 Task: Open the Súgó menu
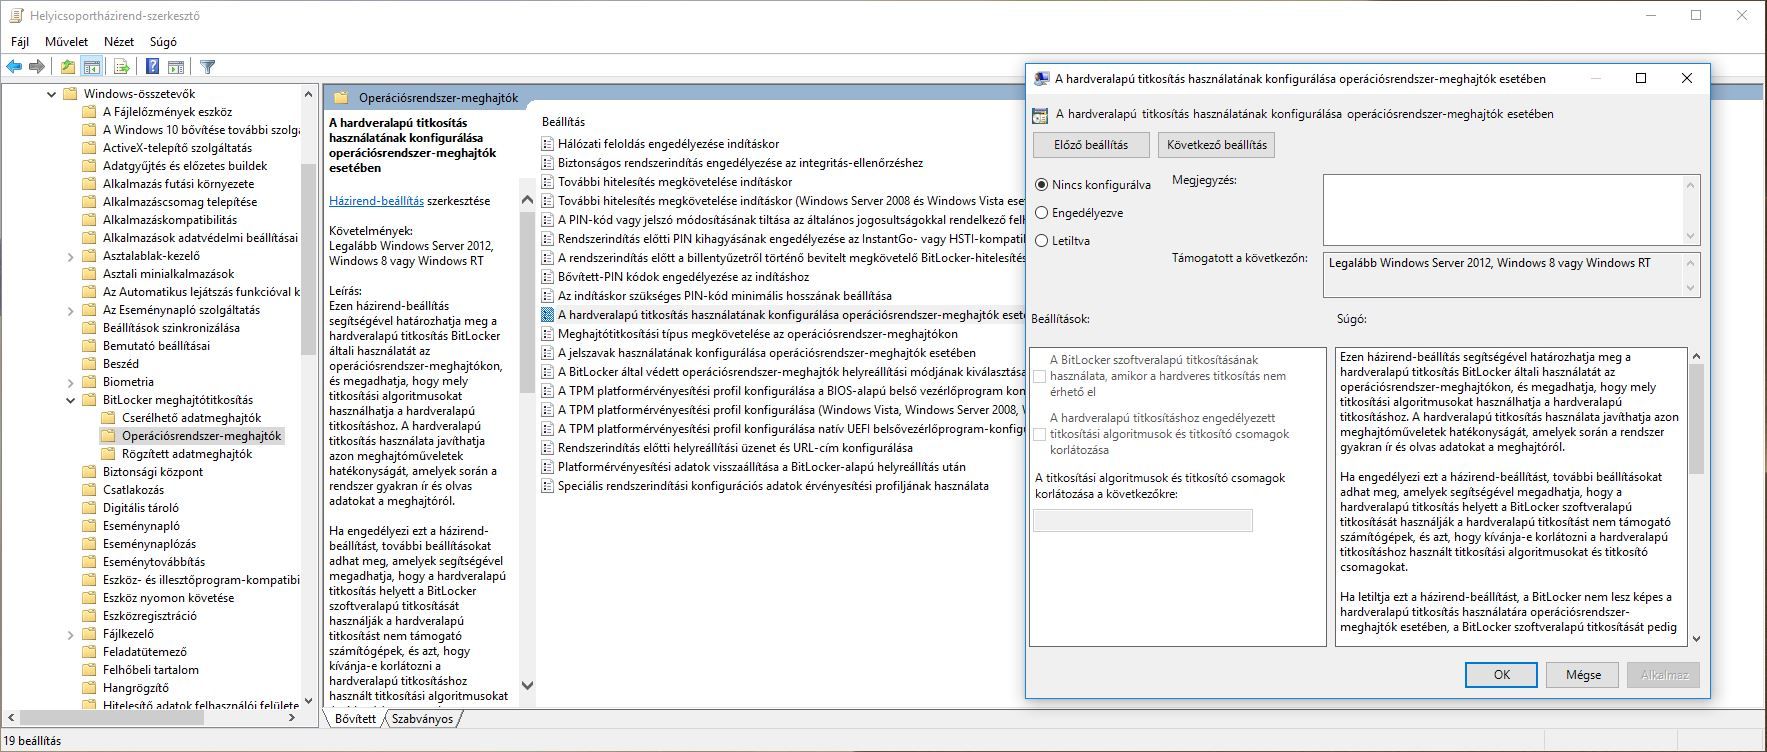163,42
